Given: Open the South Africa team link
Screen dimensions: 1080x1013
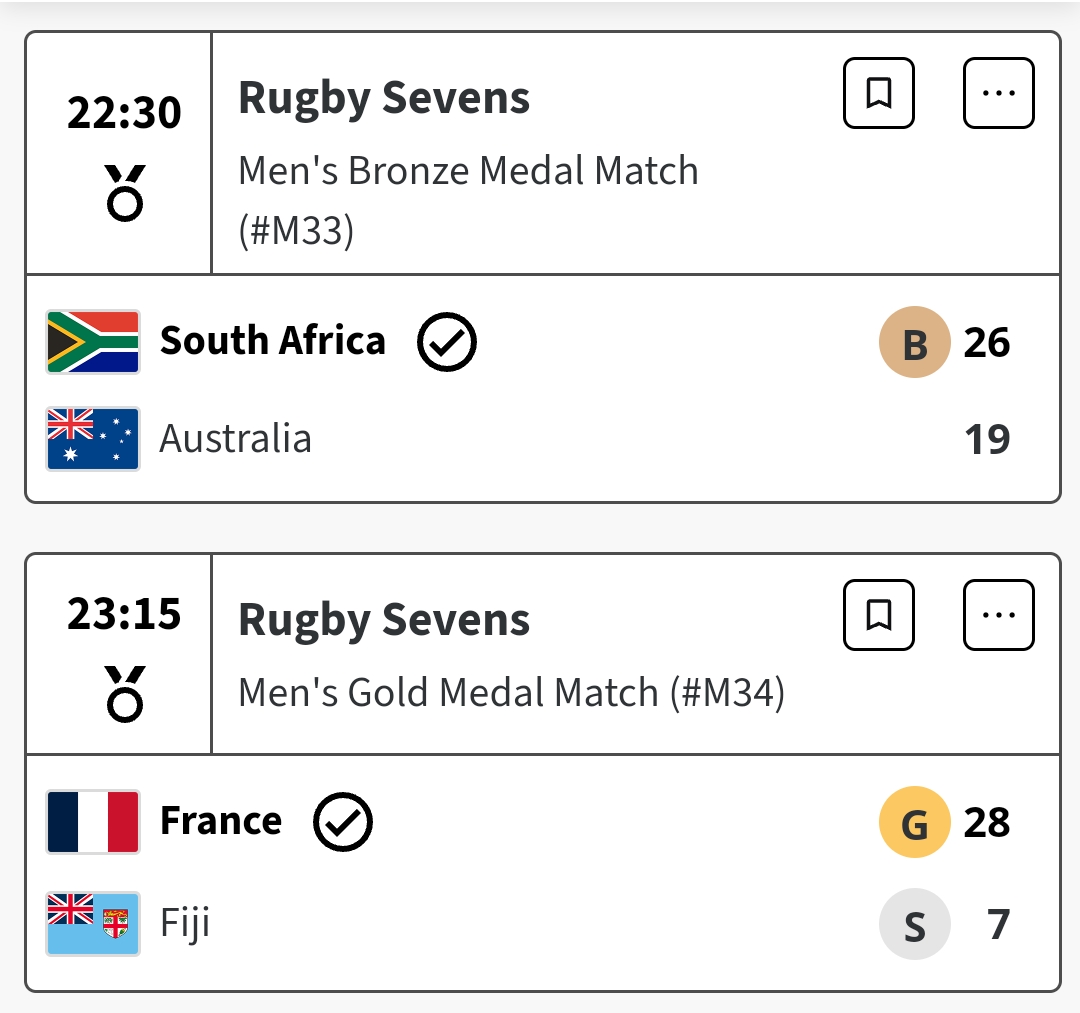Looking at the screenshot, I should point(272,341).
